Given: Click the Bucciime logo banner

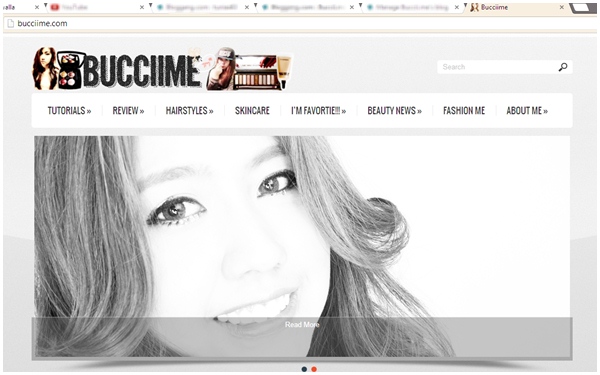Looking at the screenshot, I should (x=162, y=69).
